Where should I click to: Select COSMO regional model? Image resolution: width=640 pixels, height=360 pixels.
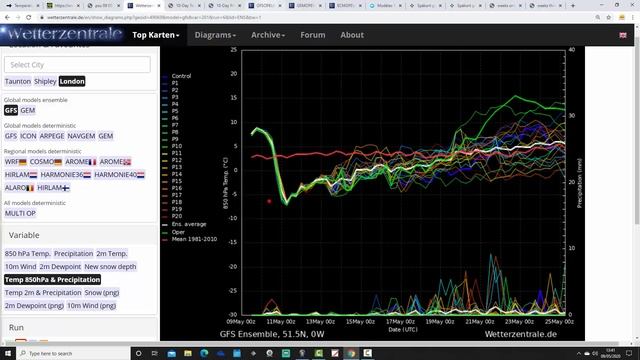click(x=46, y=162)
